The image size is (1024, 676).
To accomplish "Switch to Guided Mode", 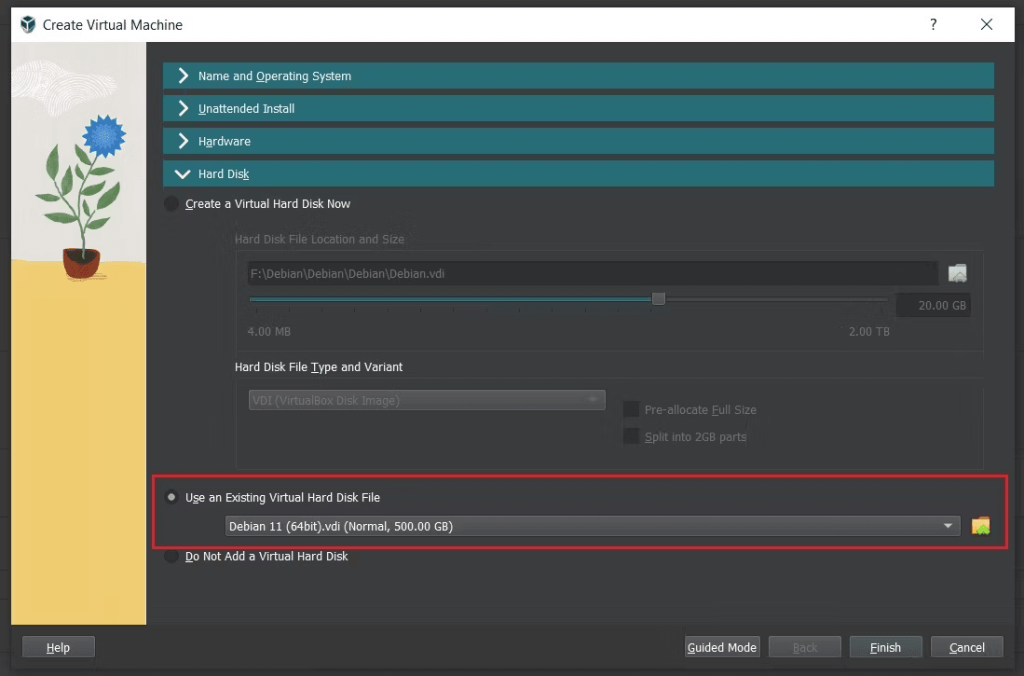I will tap(722, 646).
